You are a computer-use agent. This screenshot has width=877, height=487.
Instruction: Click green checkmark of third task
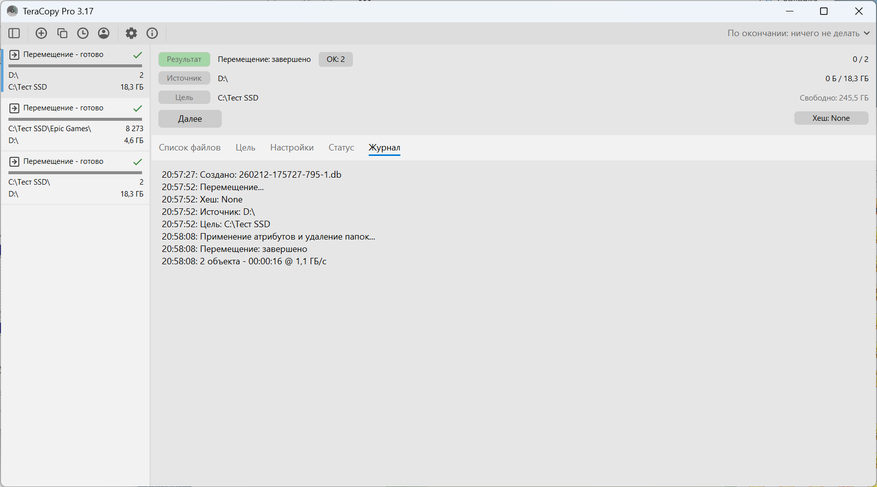[x=138, y=162]
